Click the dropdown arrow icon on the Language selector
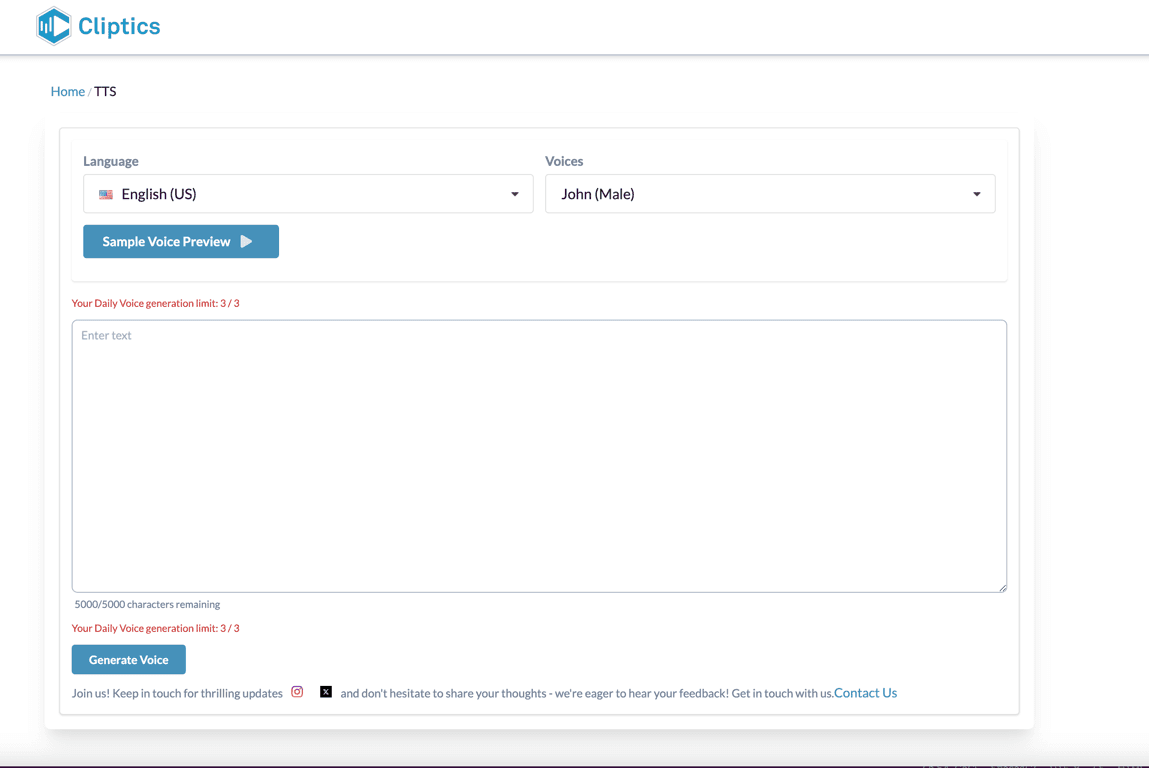1149x768 pixels. pyautogui.click(x=515, y=194)
